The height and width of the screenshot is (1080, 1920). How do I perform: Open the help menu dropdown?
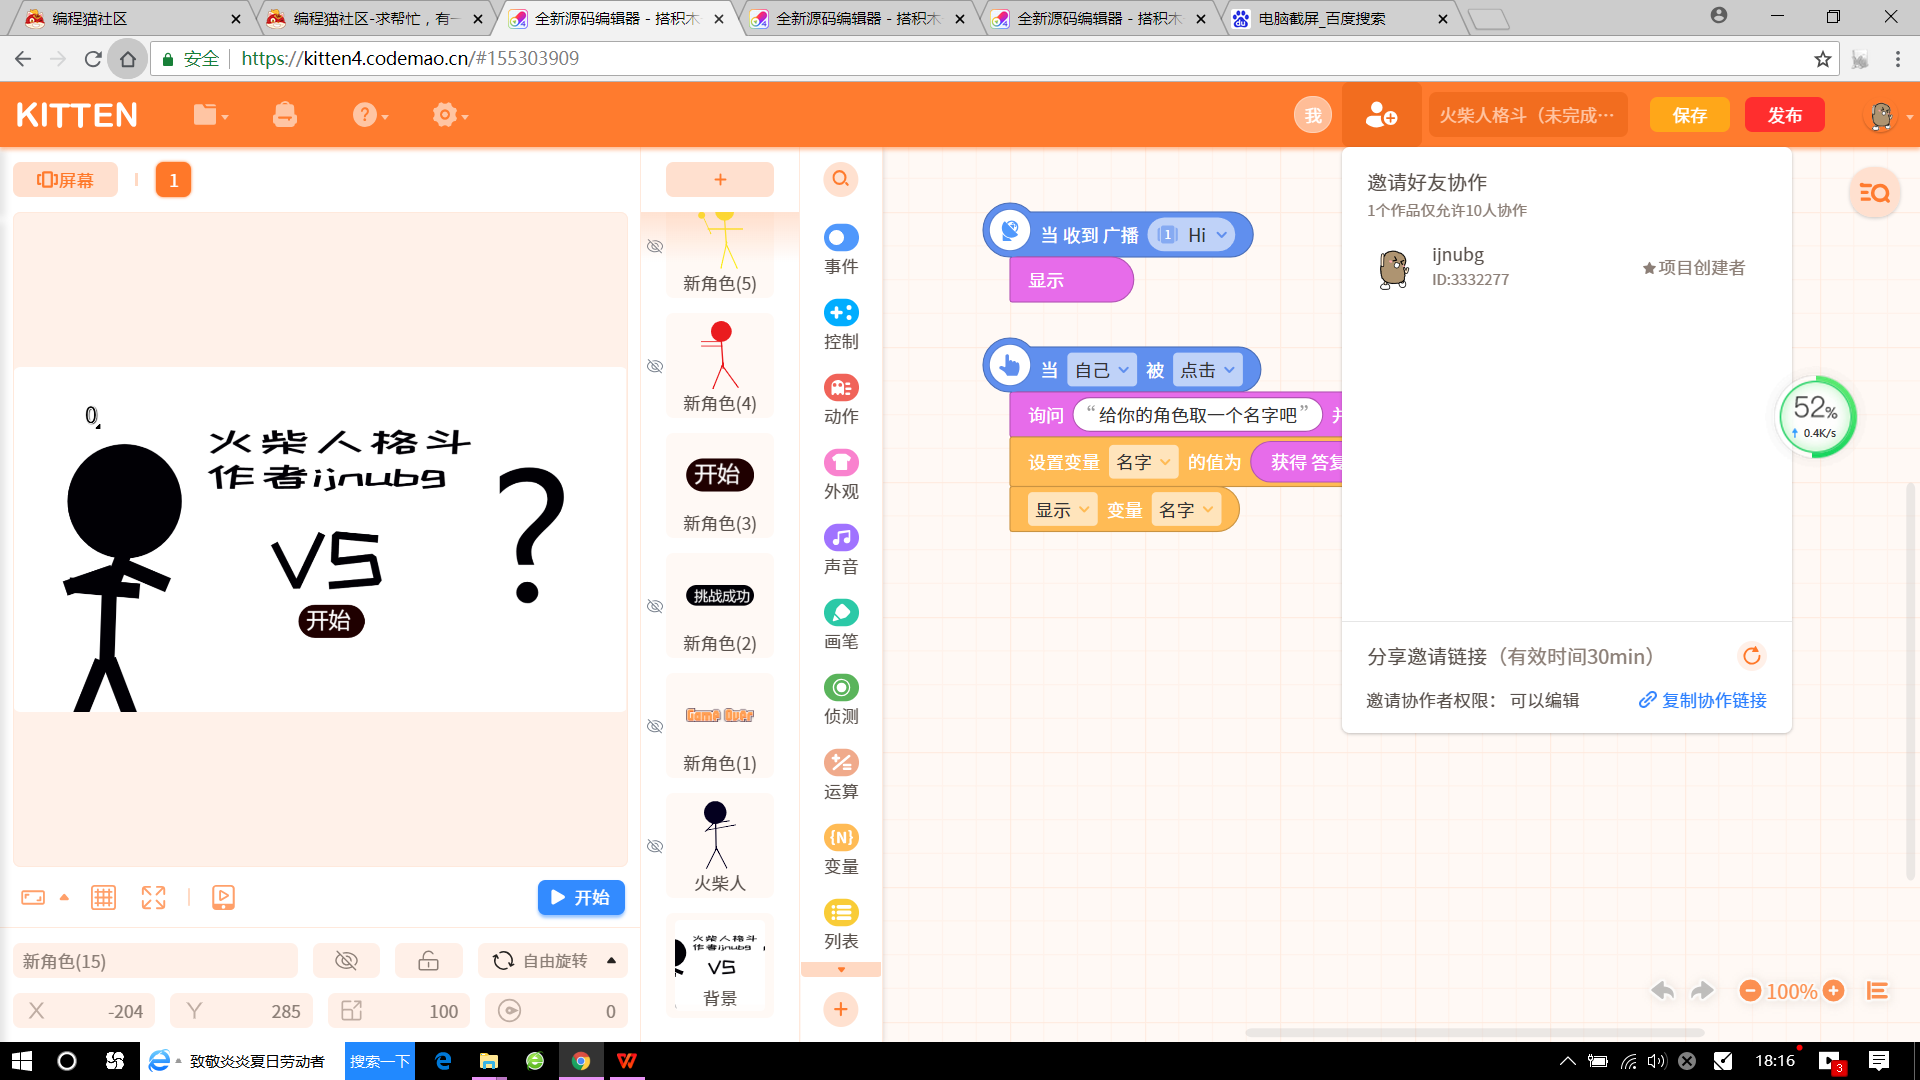point(370,115)
